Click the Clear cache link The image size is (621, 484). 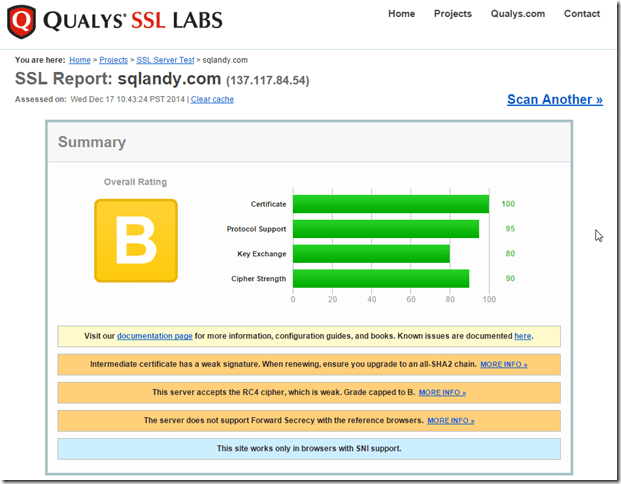(212, 99)
